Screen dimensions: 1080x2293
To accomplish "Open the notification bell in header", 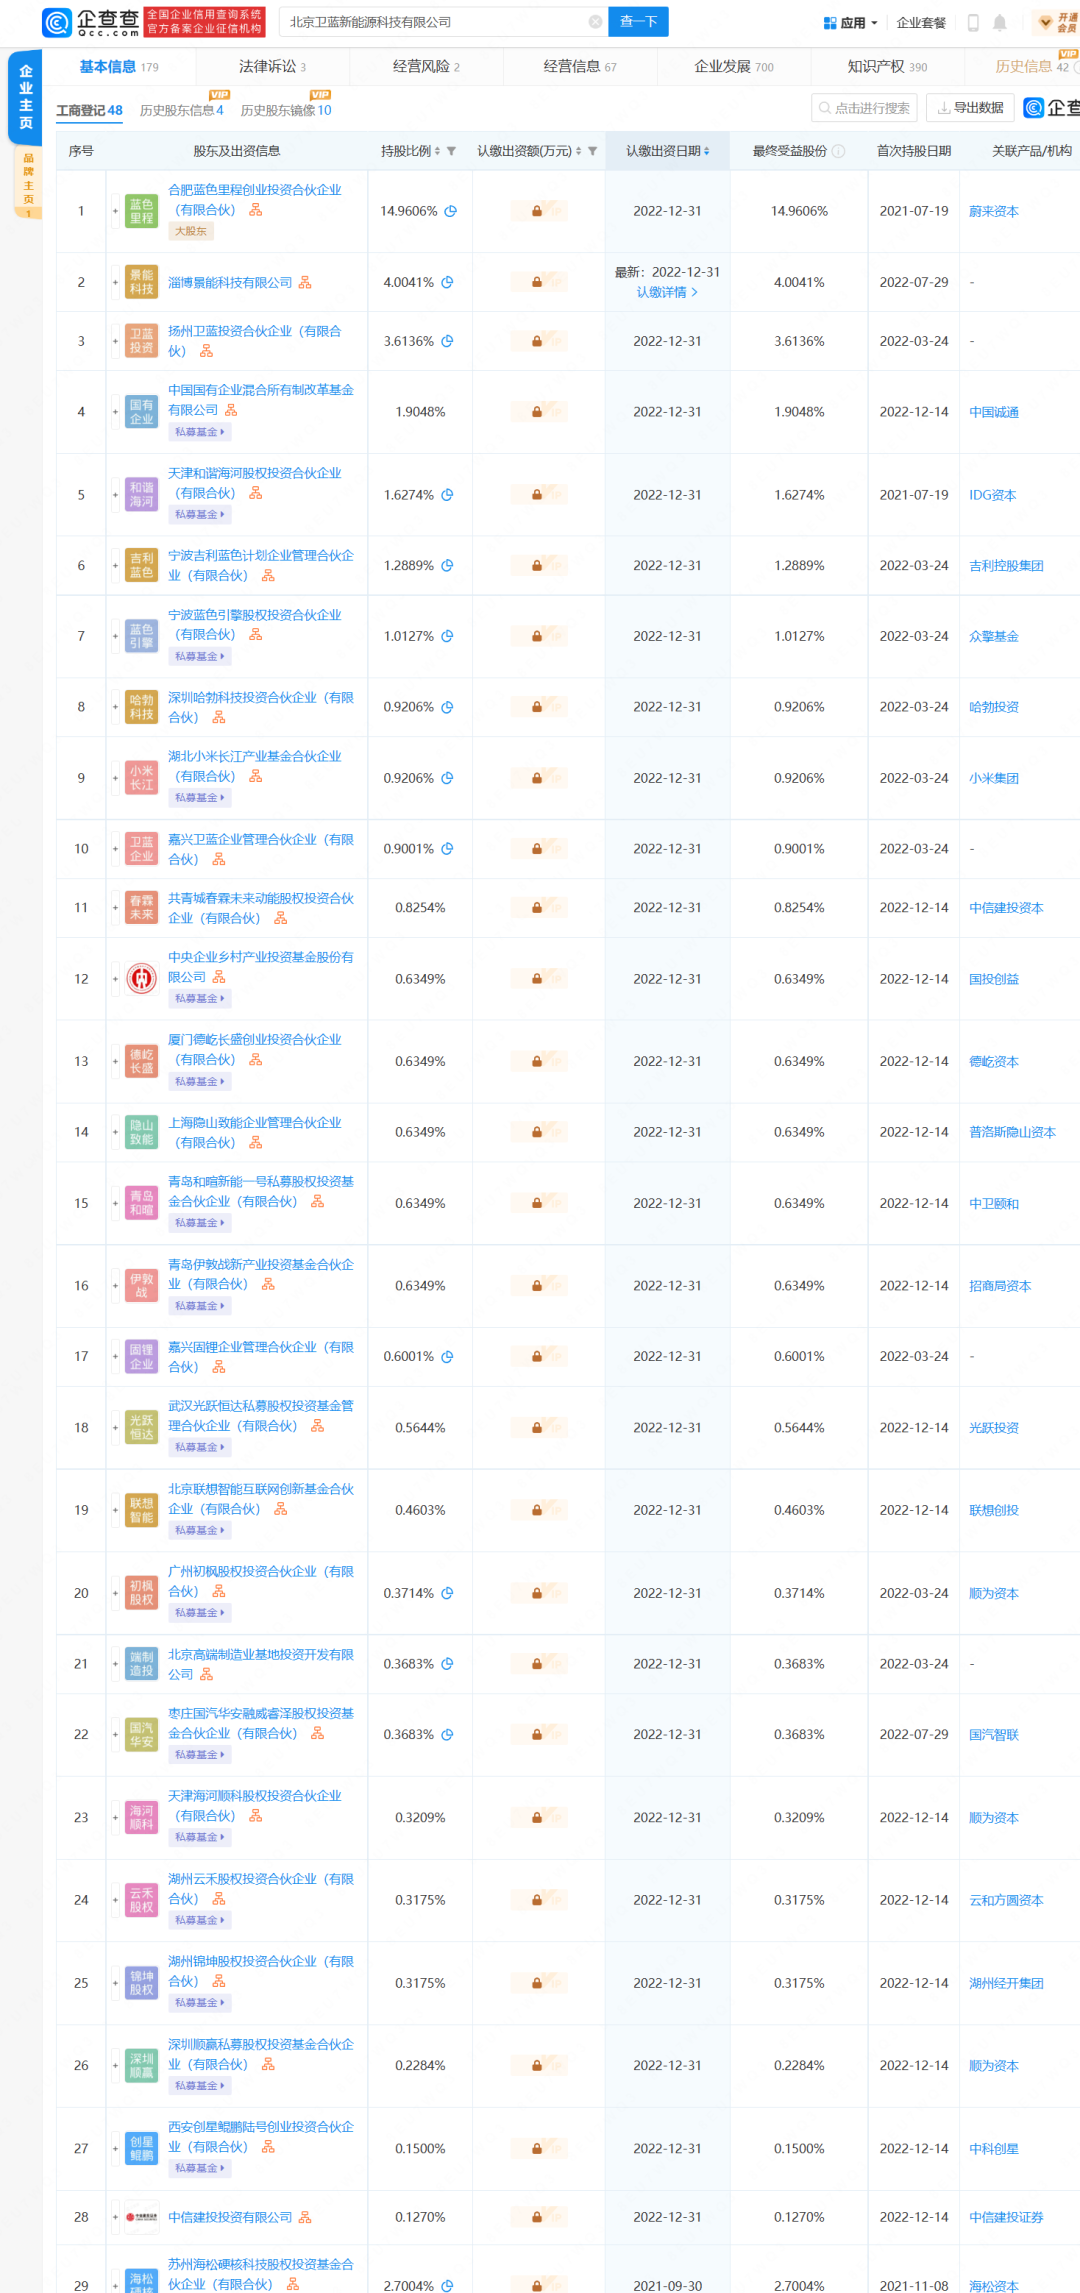I will pyautogui.click(x=1000, y=22).
